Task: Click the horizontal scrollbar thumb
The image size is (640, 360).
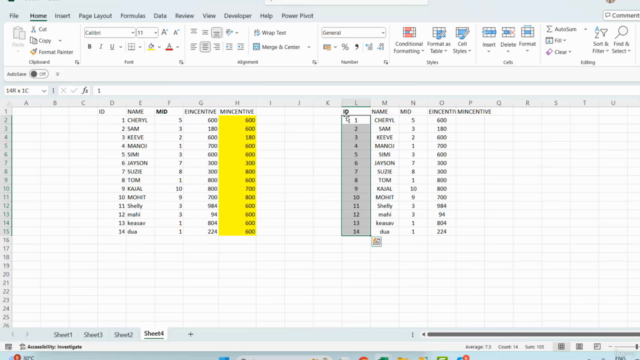Action: [533, 334]
